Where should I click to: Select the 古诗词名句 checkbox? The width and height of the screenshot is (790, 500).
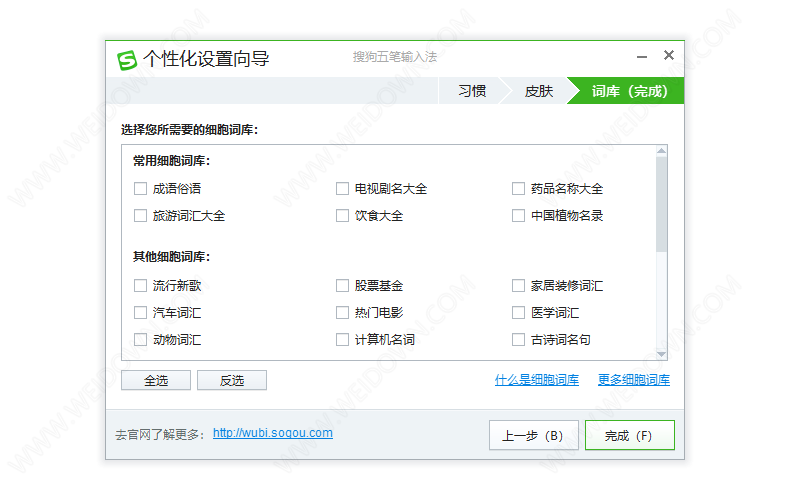[x=518, y=340]
